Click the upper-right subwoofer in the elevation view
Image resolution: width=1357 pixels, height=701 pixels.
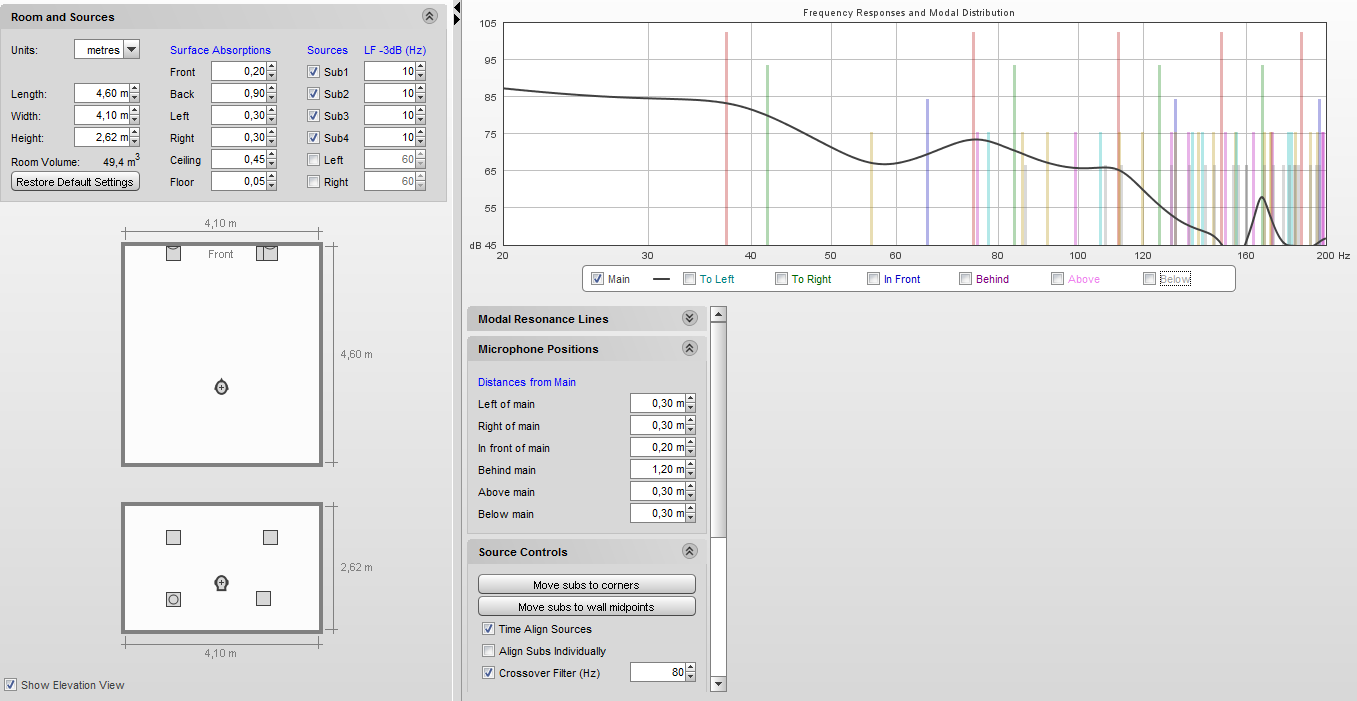pyautogui.click(x=270, y=537)
